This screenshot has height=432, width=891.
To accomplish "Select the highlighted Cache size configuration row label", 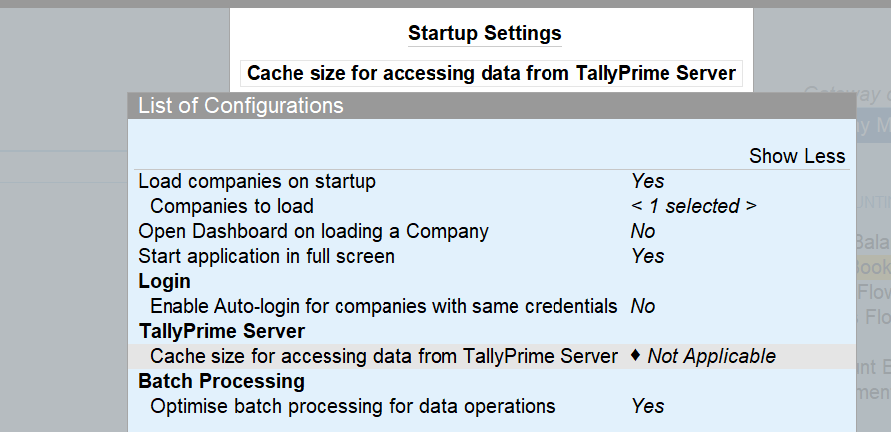I will [x=384, y=356].
